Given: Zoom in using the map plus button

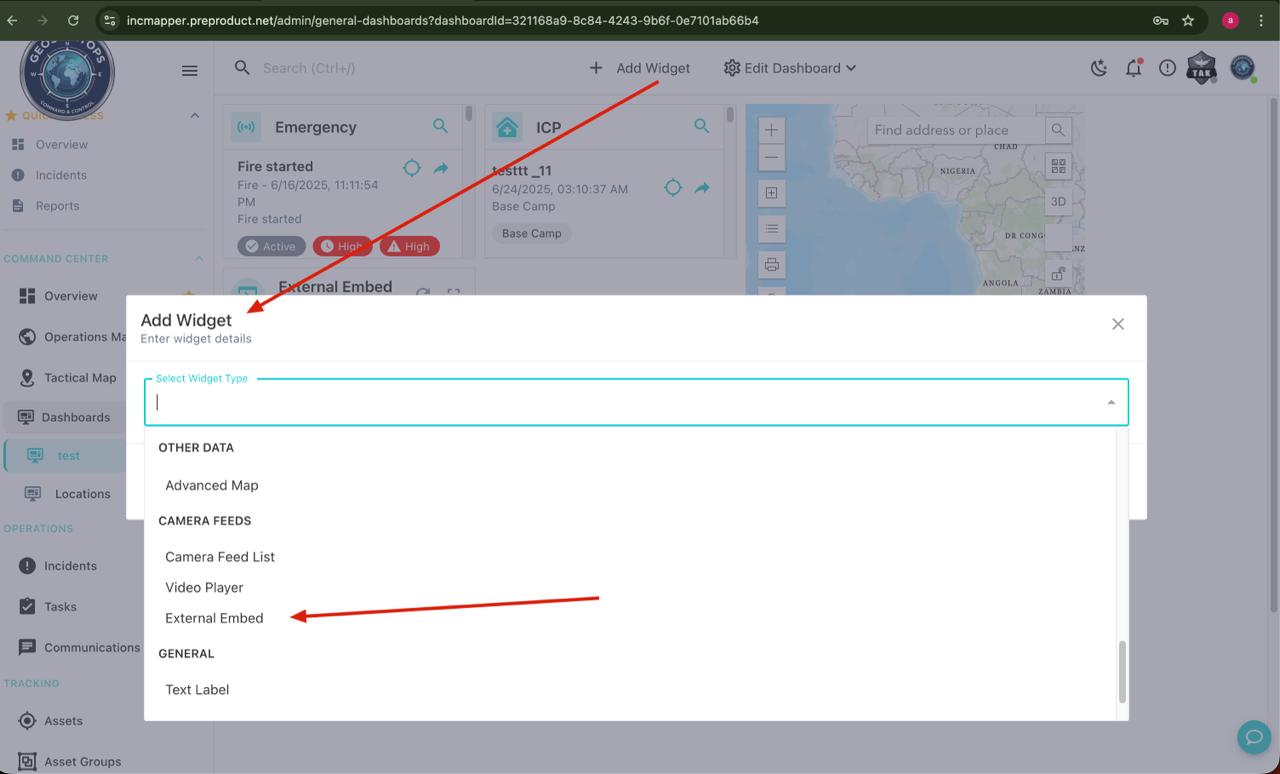Looking at the screenshot, I should click(771, 130).
